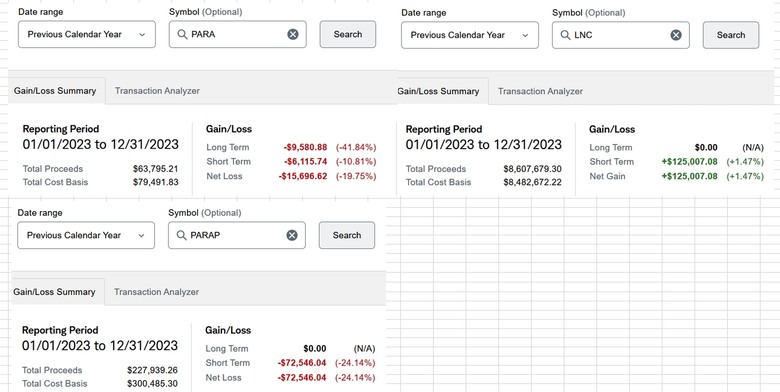Search for PARA symbol results
This screenshot has height=392, width=780.
click(348, 34)
